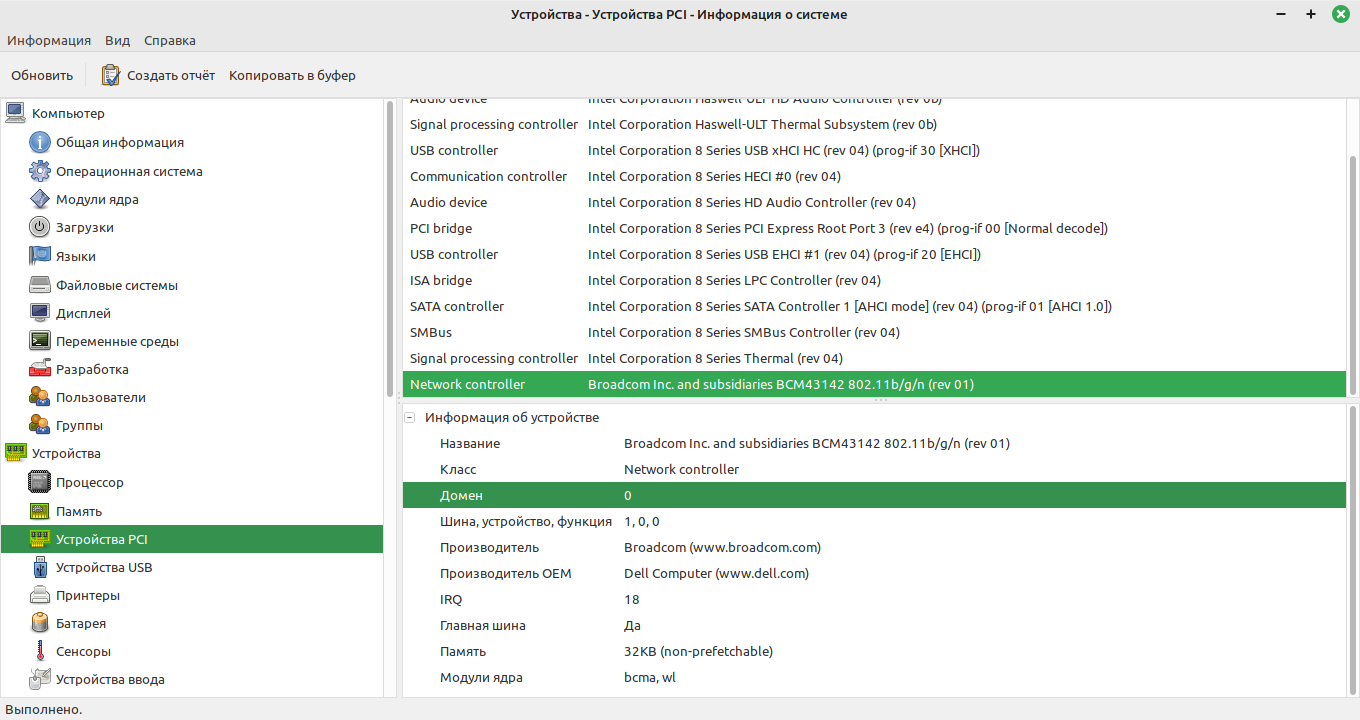This screenshot has height=720, width=1360.
Task: Click the Создать отчёт button label
Action: [x=171, y=75]
